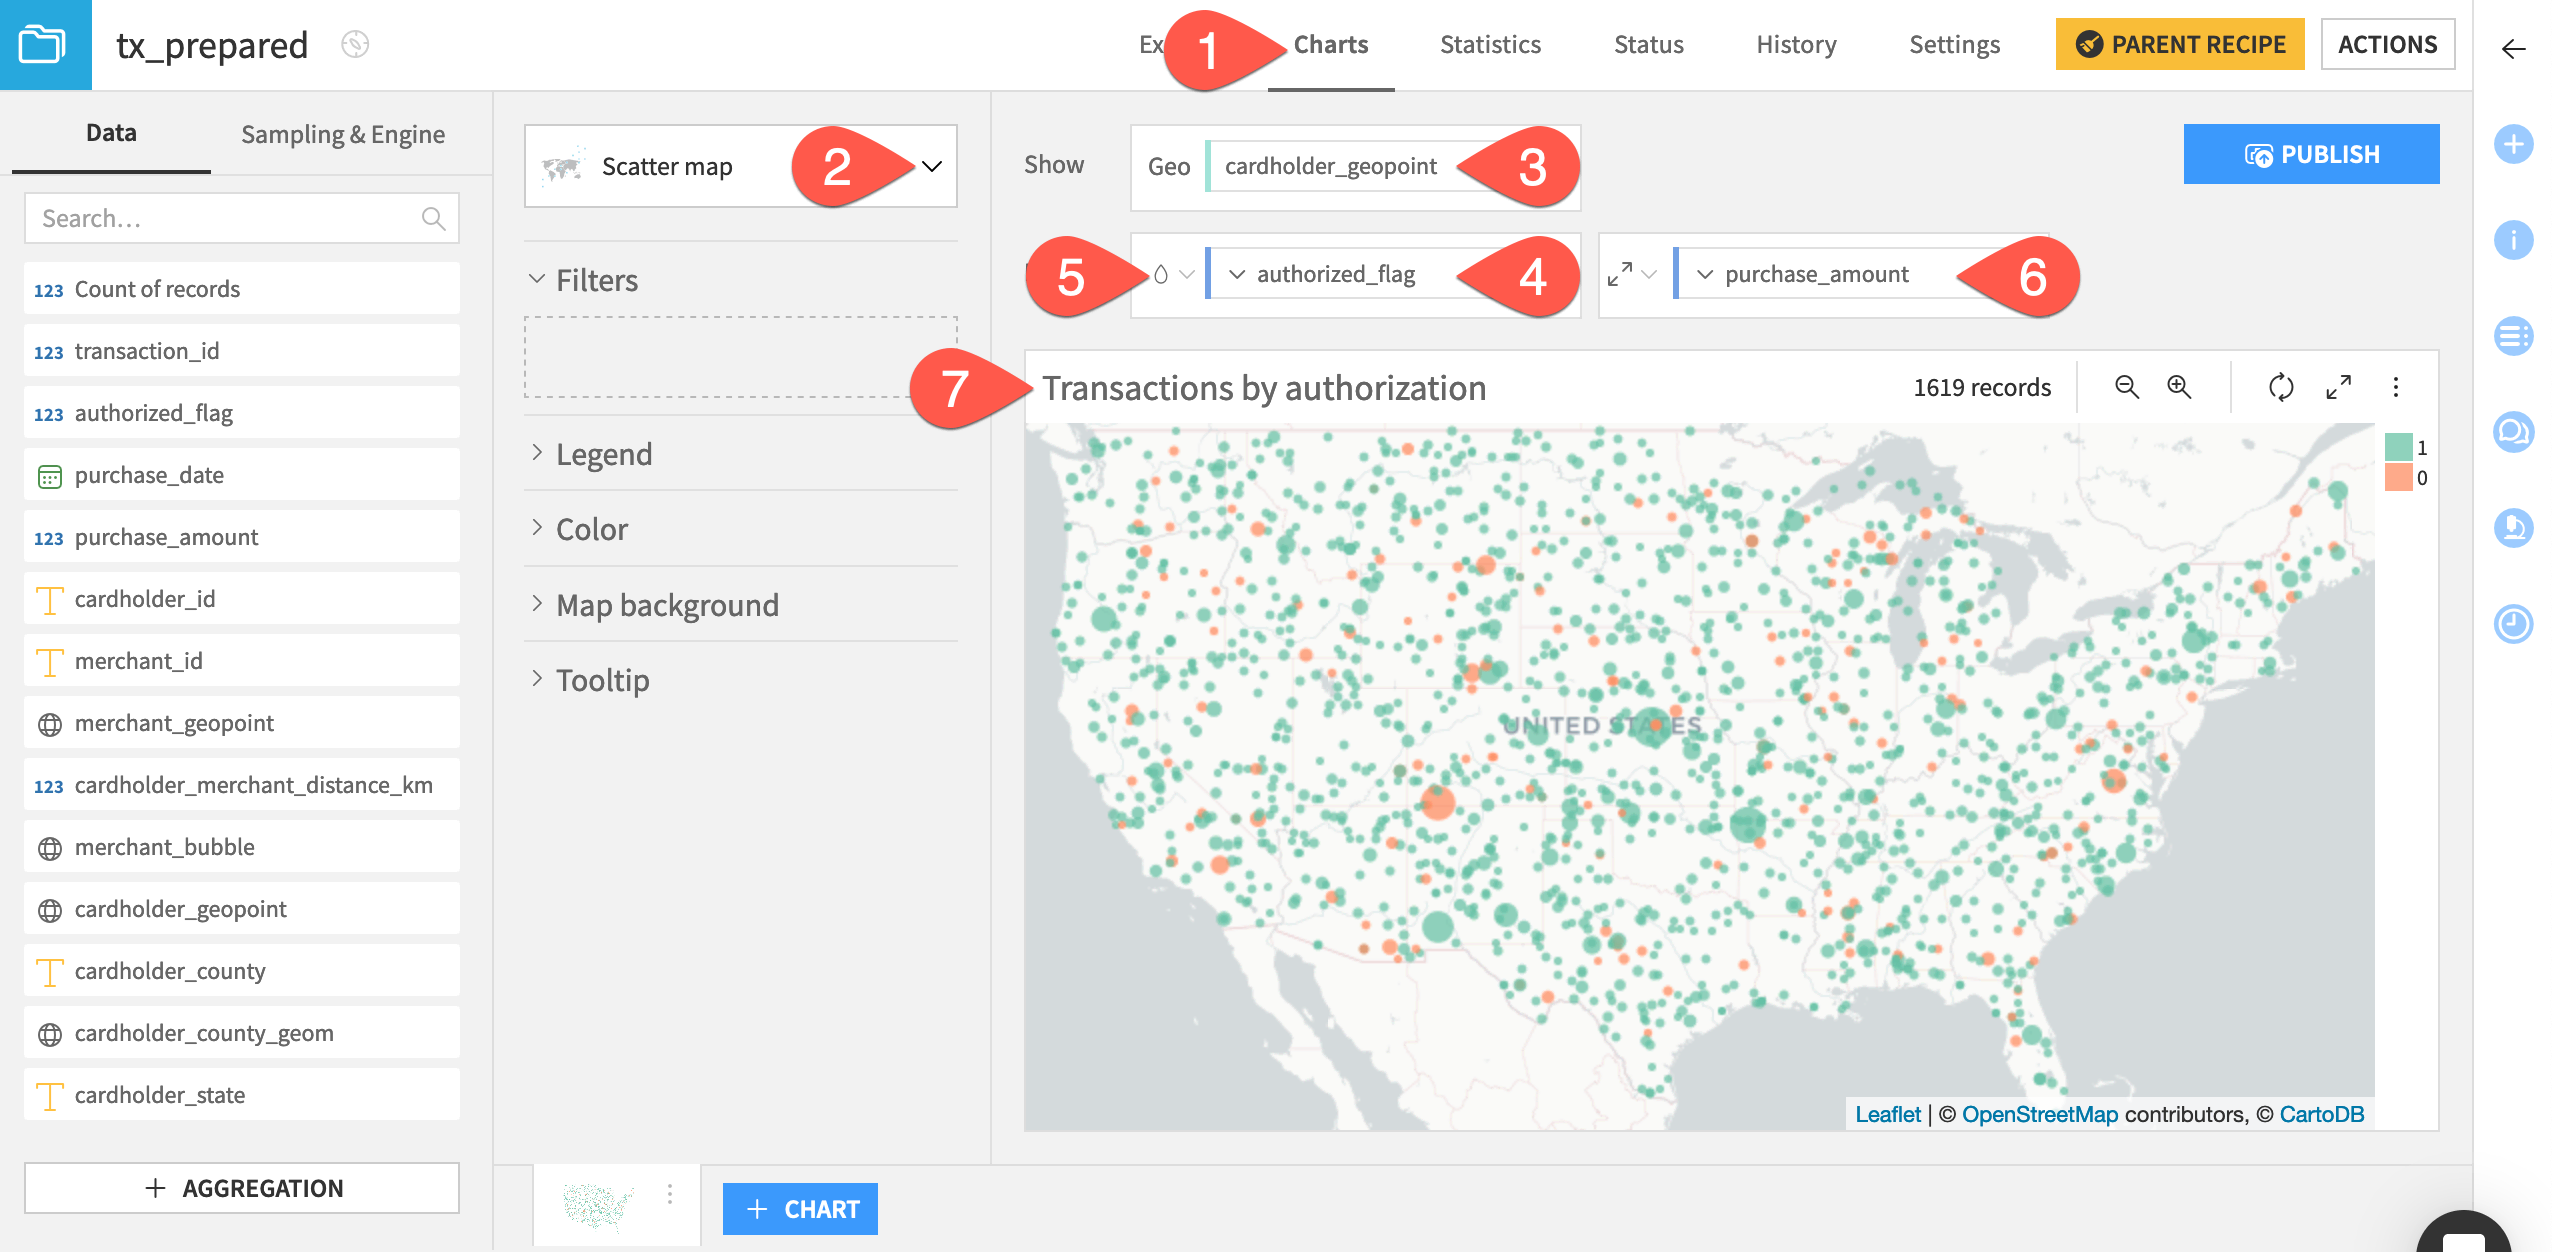2552x1252 pixels.
Task: Click globe icon of merchant_geopoint column
Action: (49, 724)
